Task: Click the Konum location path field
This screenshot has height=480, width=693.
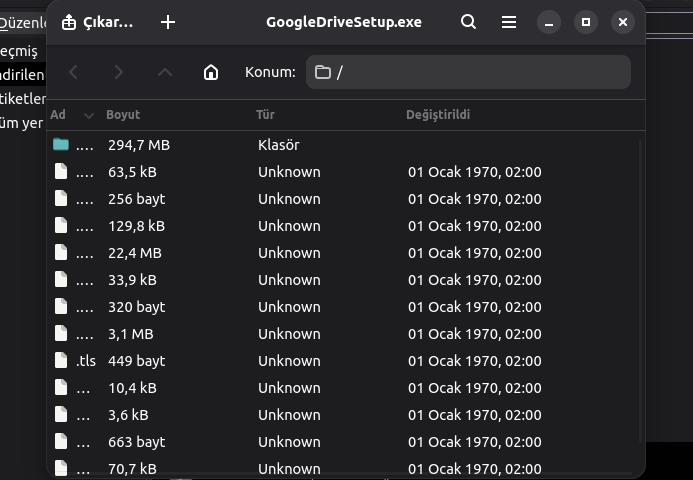Action: [468, 72]
